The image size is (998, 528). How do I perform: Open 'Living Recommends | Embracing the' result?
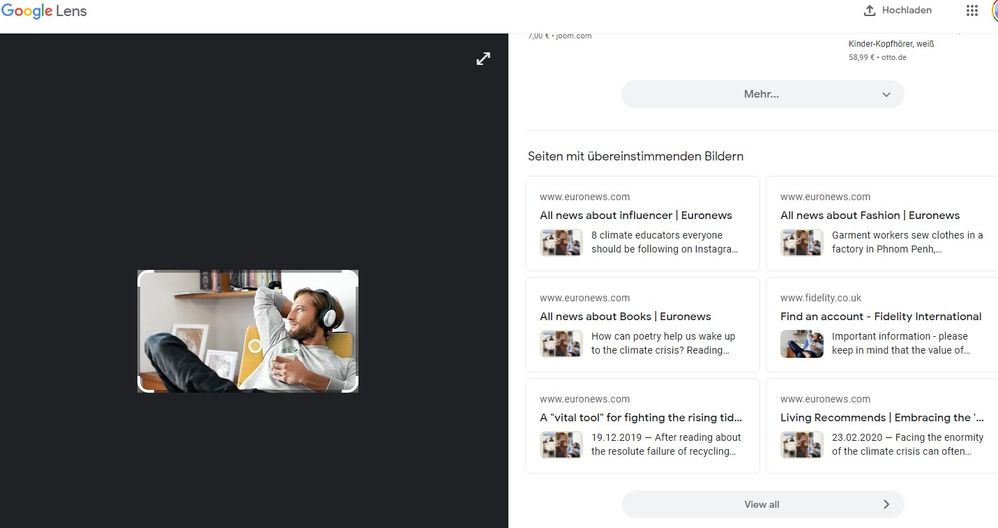(x=882, y=417)
